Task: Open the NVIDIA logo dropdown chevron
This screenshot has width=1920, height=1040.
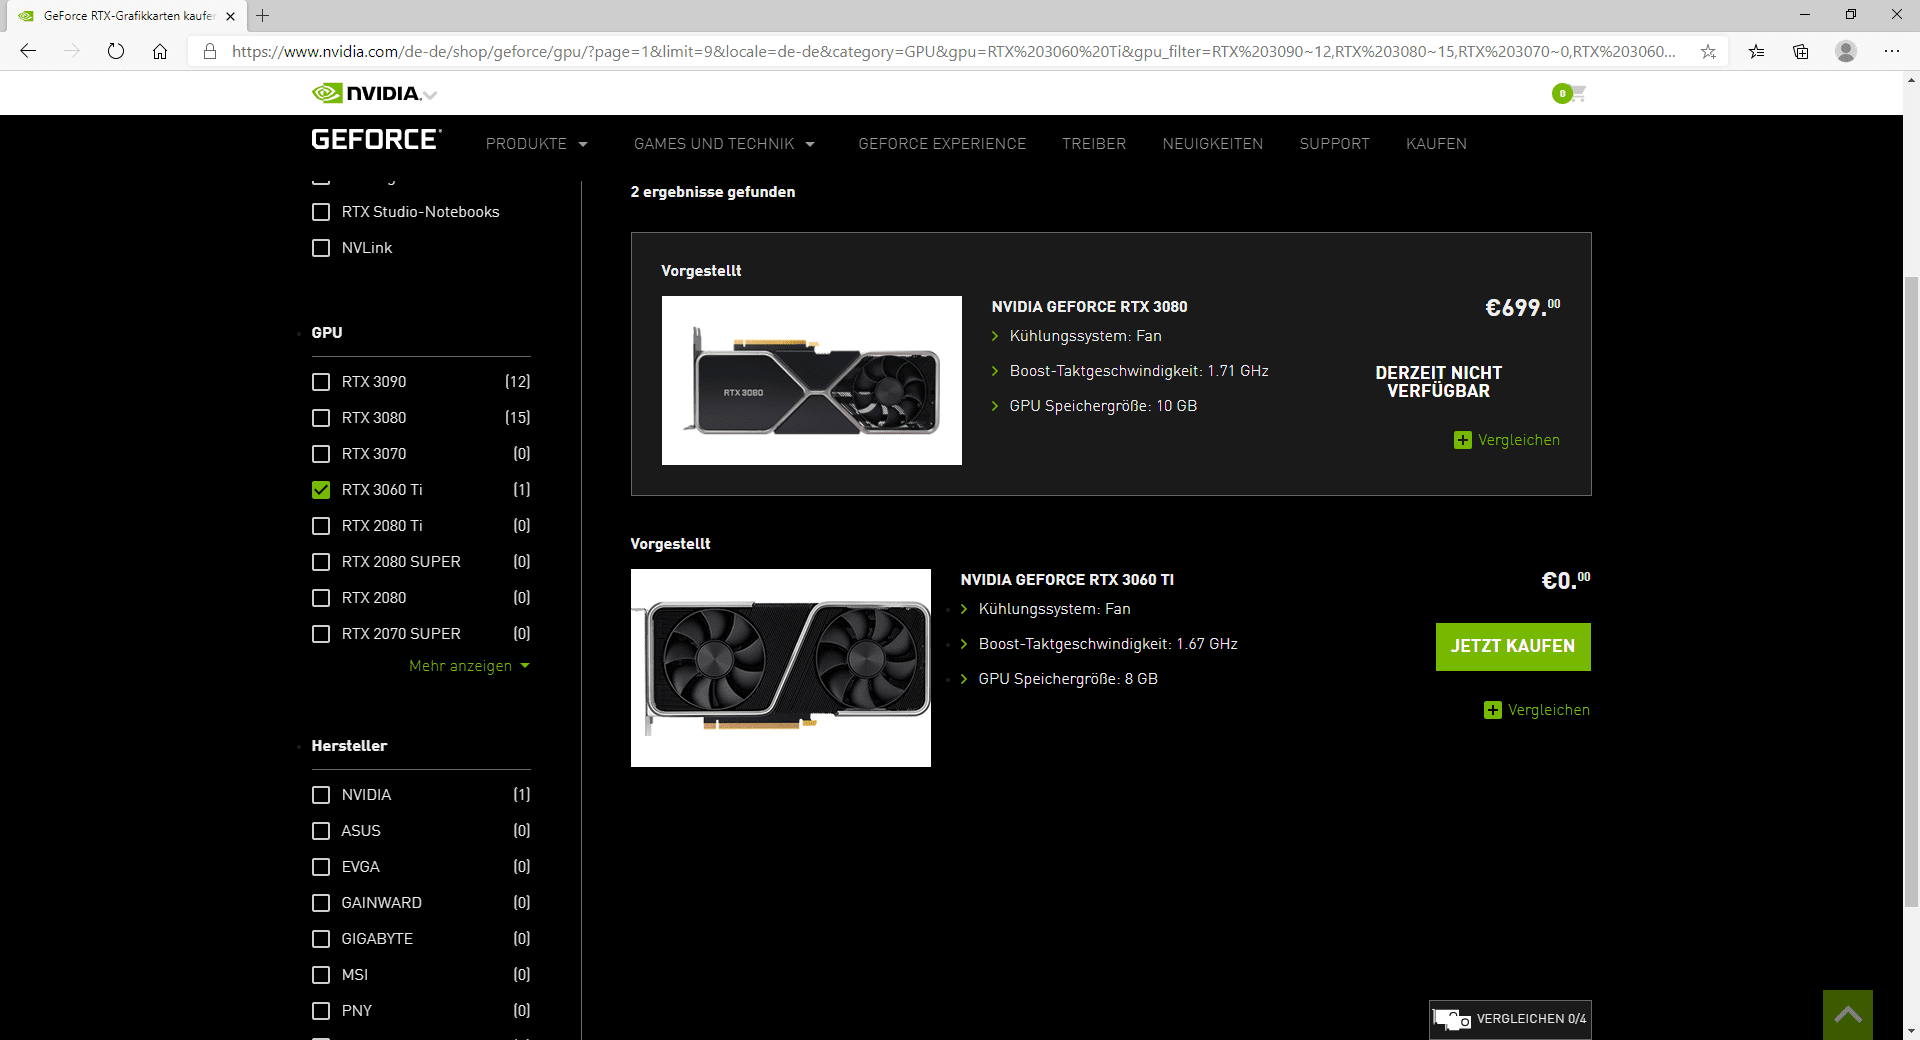Action: pos(430,95)
